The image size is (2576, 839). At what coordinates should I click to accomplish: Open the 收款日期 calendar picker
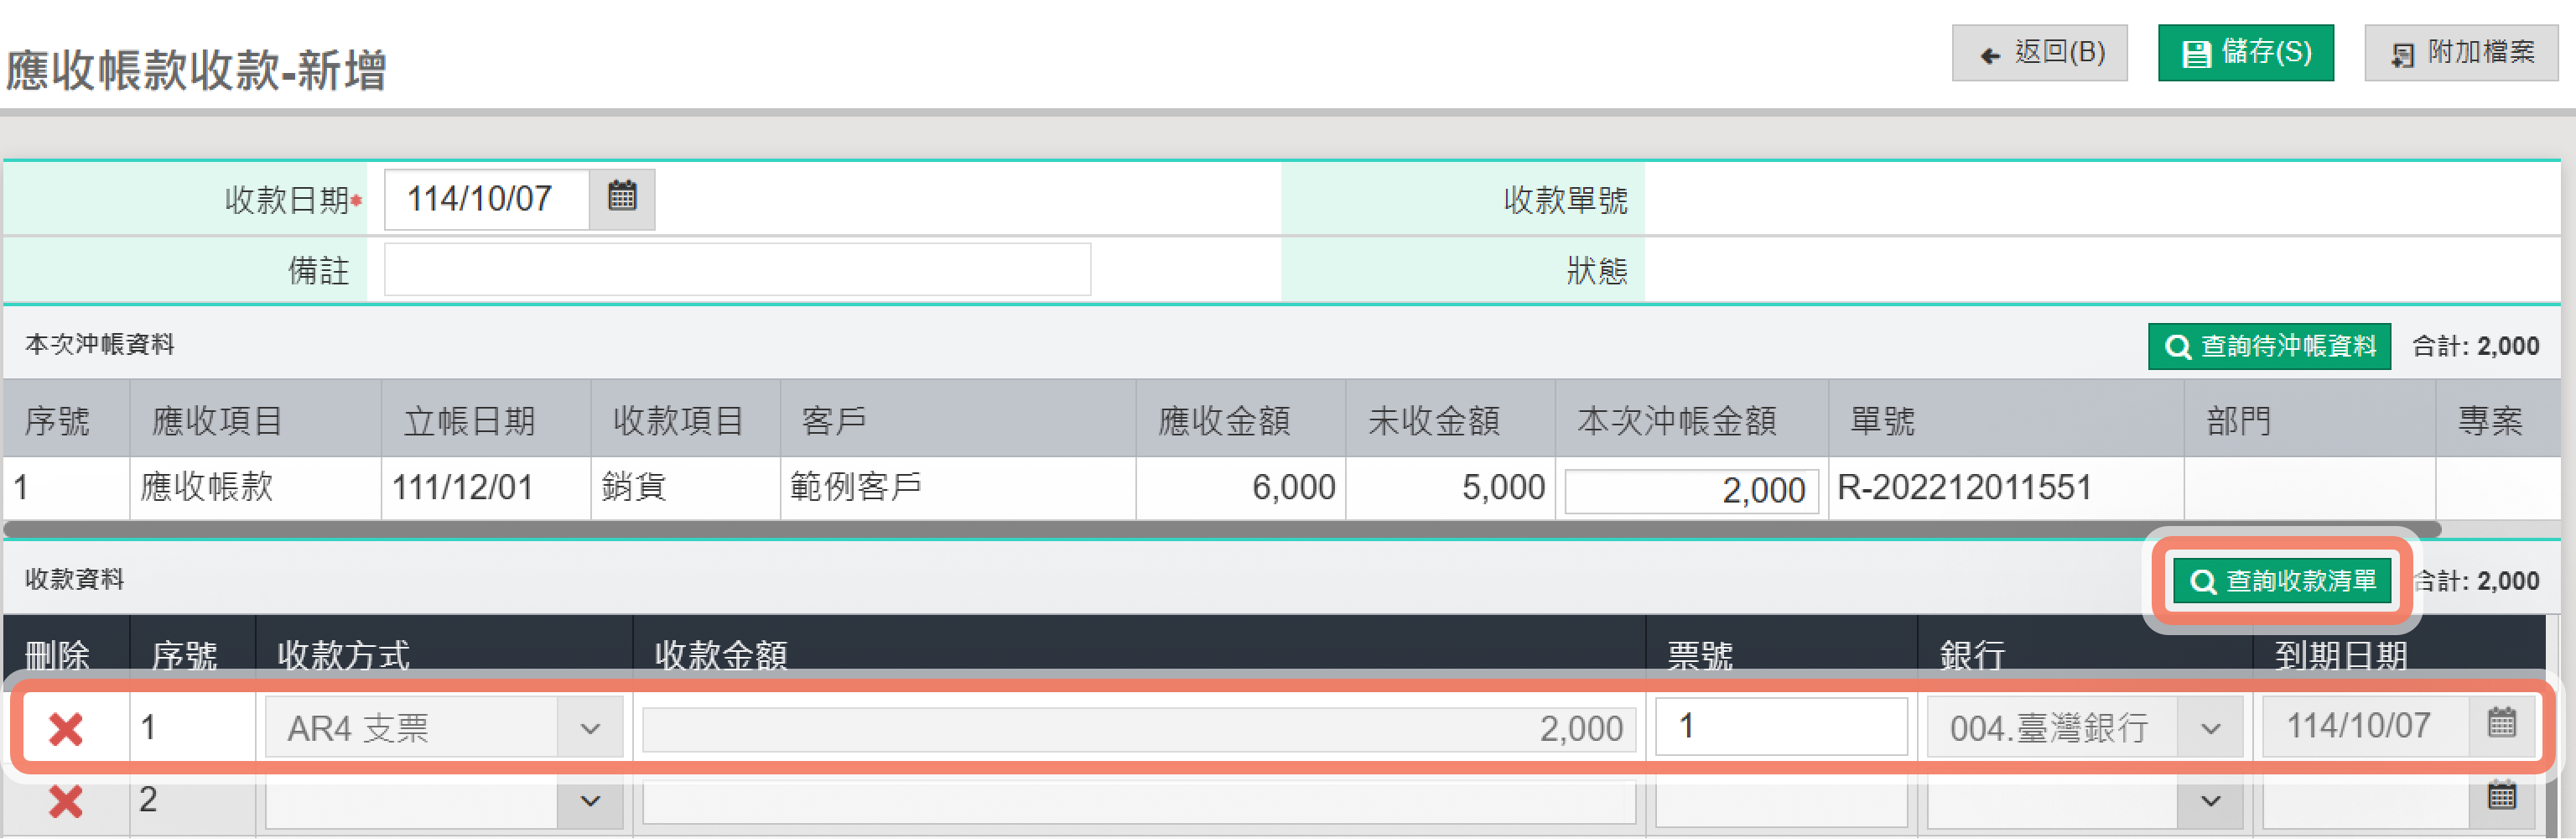(621, 197)
